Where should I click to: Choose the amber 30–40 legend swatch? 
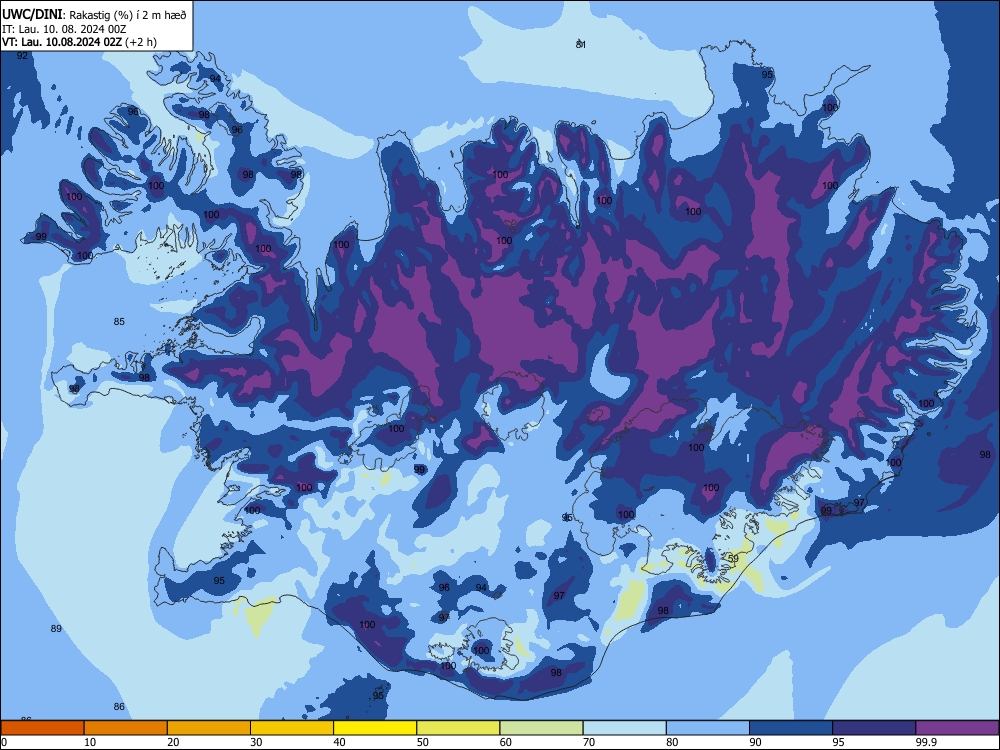(292, 728)
